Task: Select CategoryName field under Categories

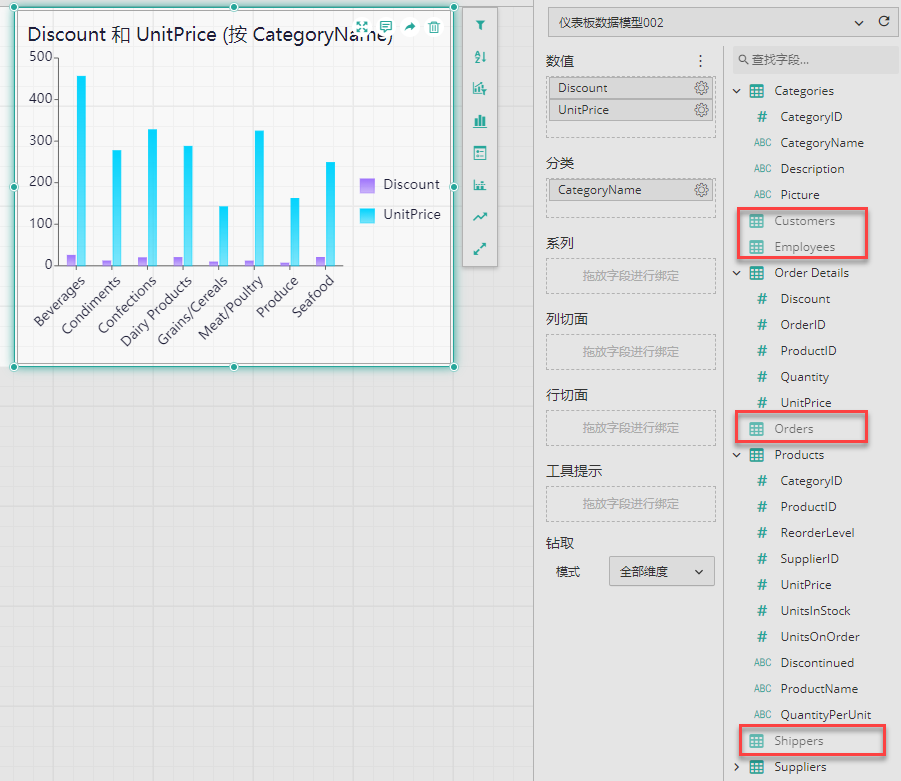Action: (821, 143)
